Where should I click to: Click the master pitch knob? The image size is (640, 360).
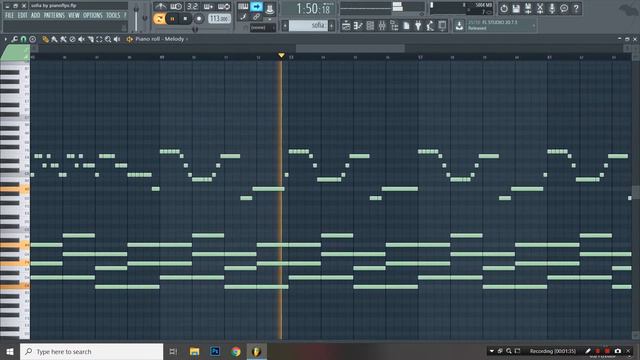click(x=145, y=18)
